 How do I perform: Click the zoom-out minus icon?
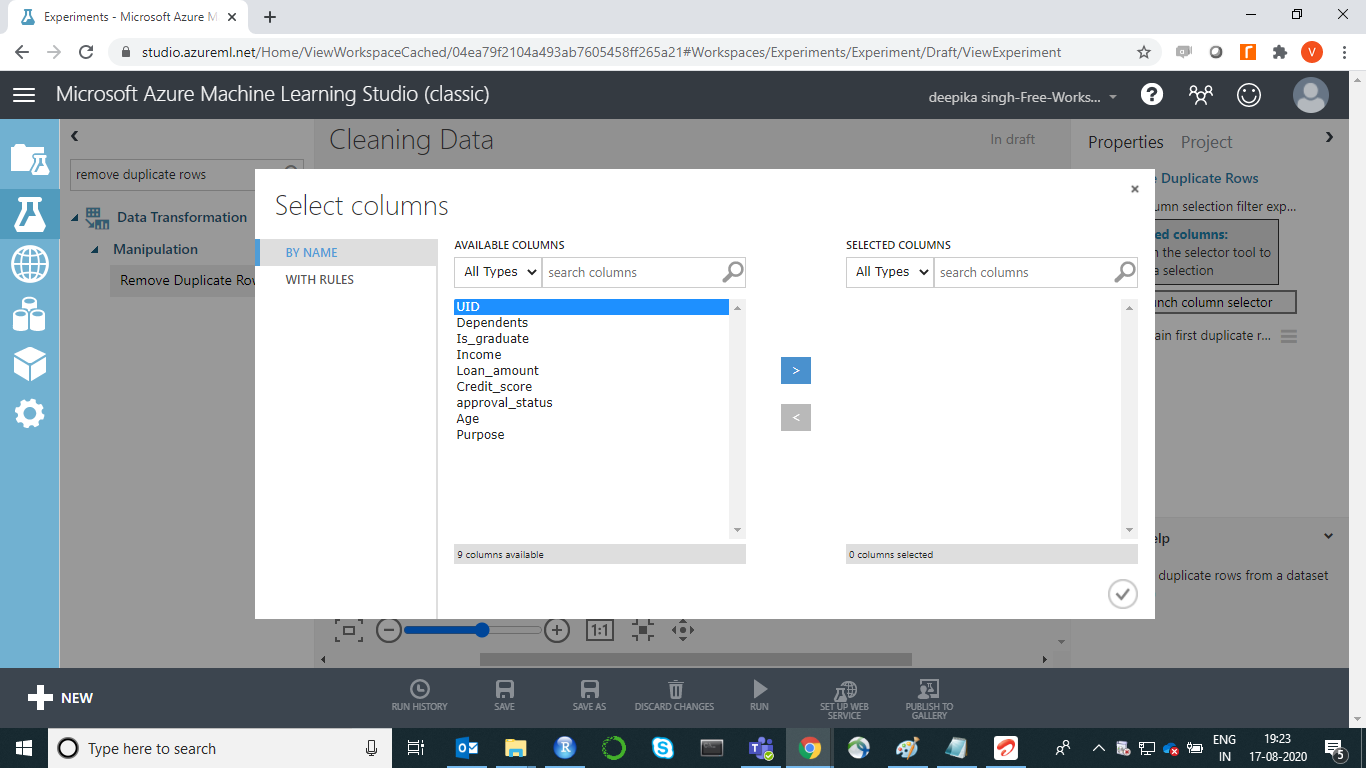point(389,630)
